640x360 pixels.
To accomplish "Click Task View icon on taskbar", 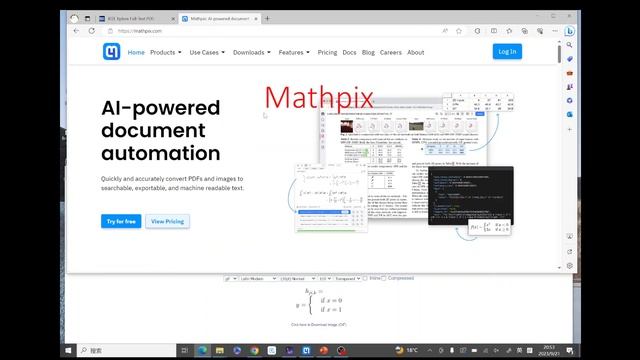I will point(184,350).
